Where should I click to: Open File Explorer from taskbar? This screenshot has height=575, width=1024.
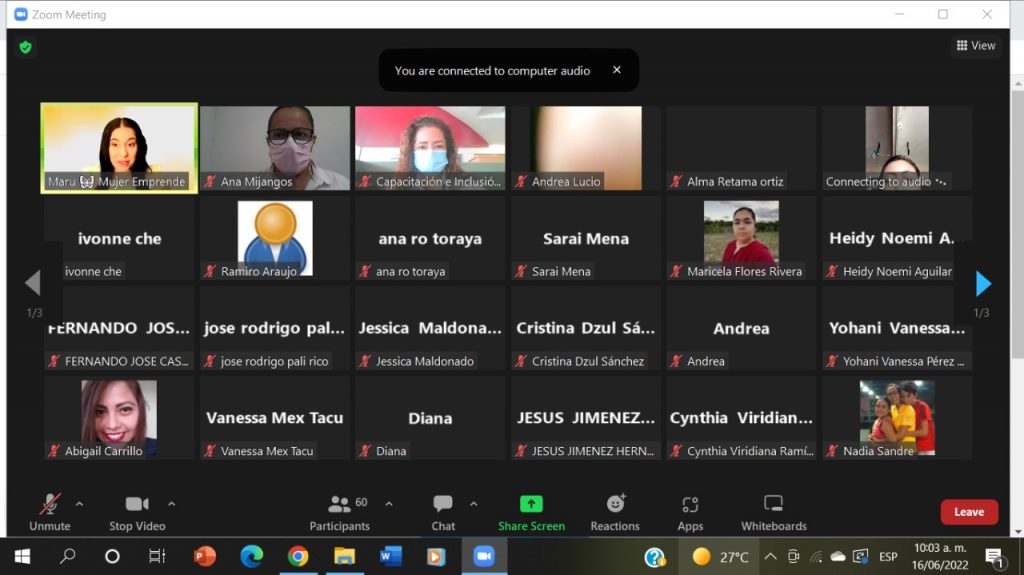point(344,556)
